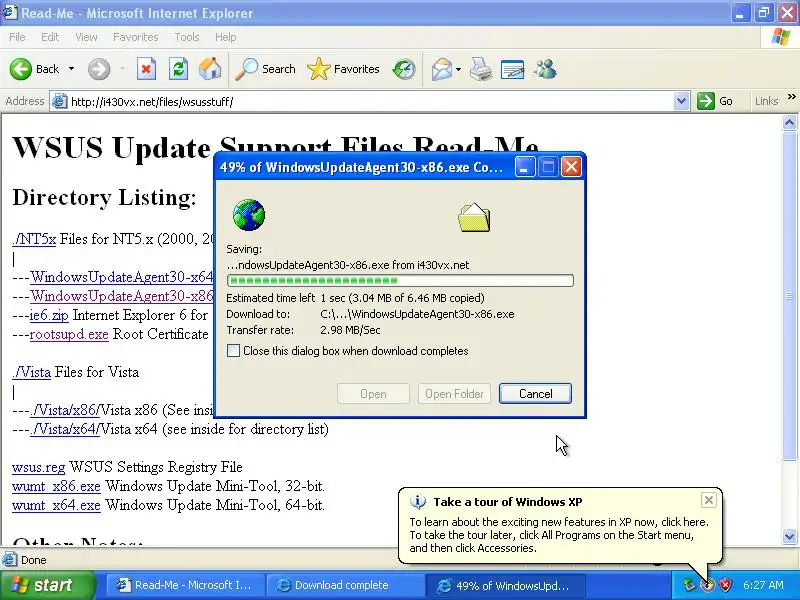Screen dimensions: 800x600
Task: Open the ./Vista/x86/ link
Action: pyautogui.click(x=64, y=410)
